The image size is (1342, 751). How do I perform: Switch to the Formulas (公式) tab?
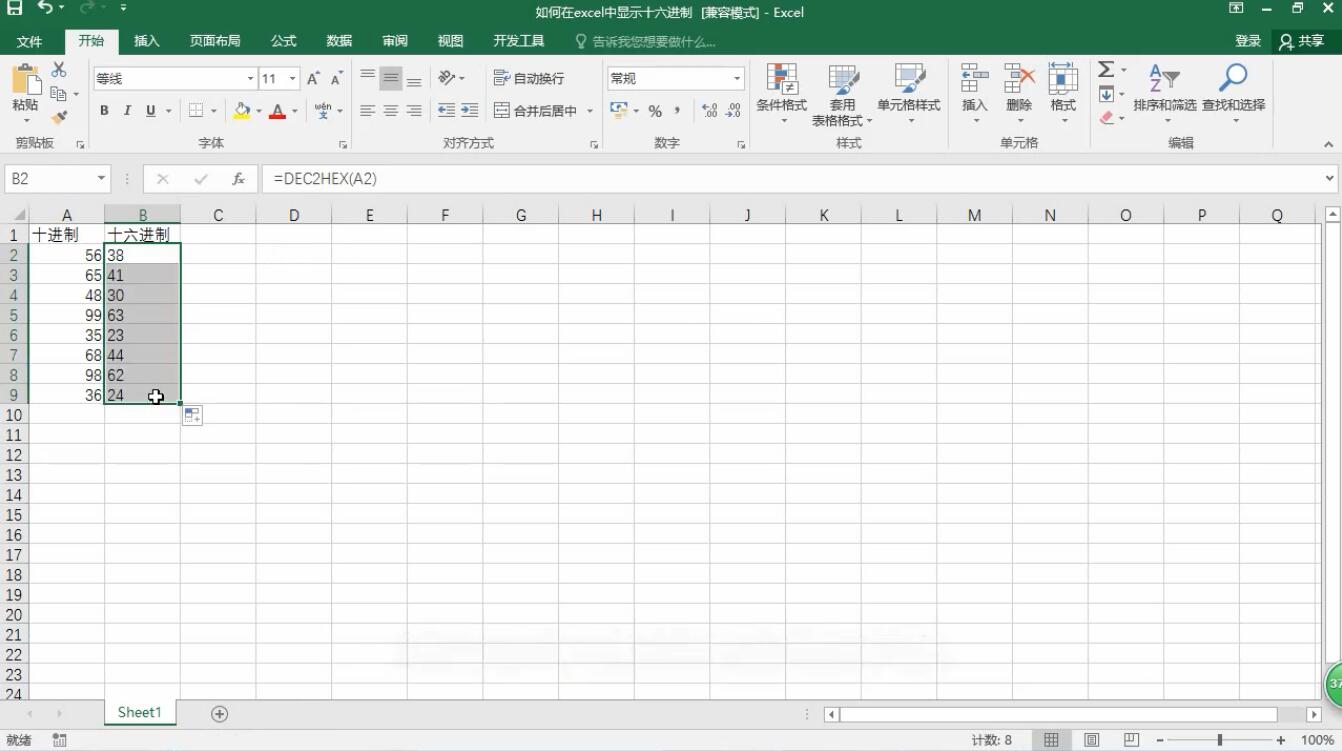tap(284, 41)
